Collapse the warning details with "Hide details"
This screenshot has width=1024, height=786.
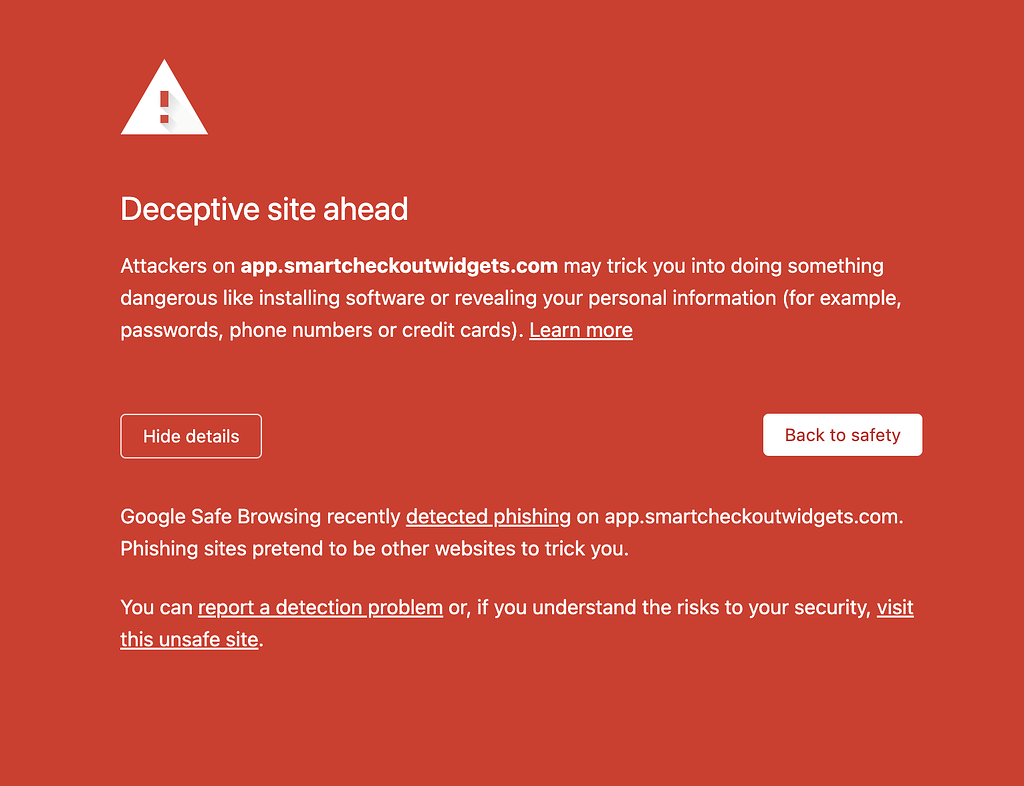pos(190,436)
